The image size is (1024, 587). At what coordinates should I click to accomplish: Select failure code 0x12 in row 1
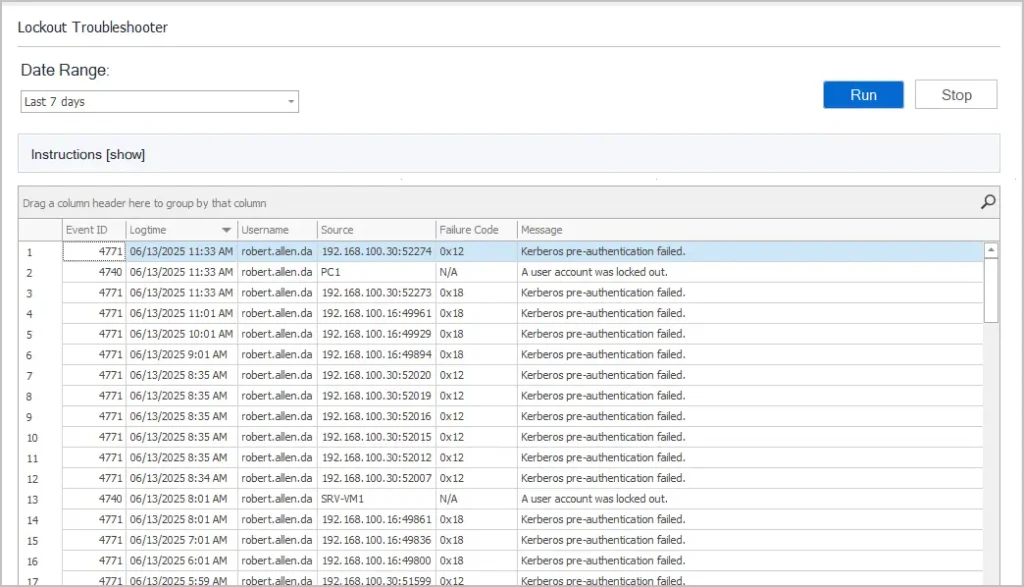(477, 251)
